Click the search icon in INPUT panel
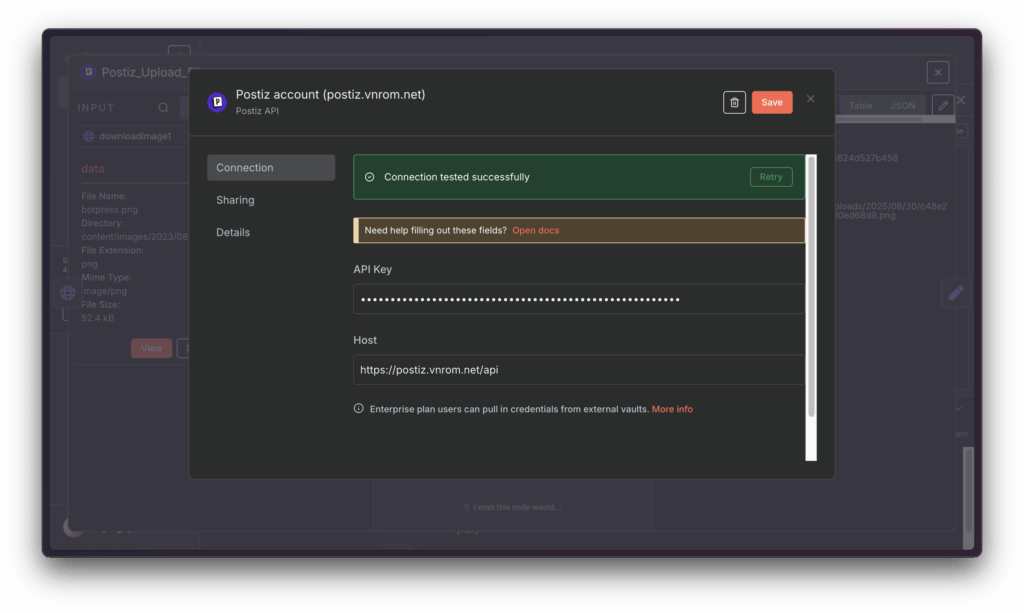Screen dimensions: 1024x613 [x=163, y=108]
